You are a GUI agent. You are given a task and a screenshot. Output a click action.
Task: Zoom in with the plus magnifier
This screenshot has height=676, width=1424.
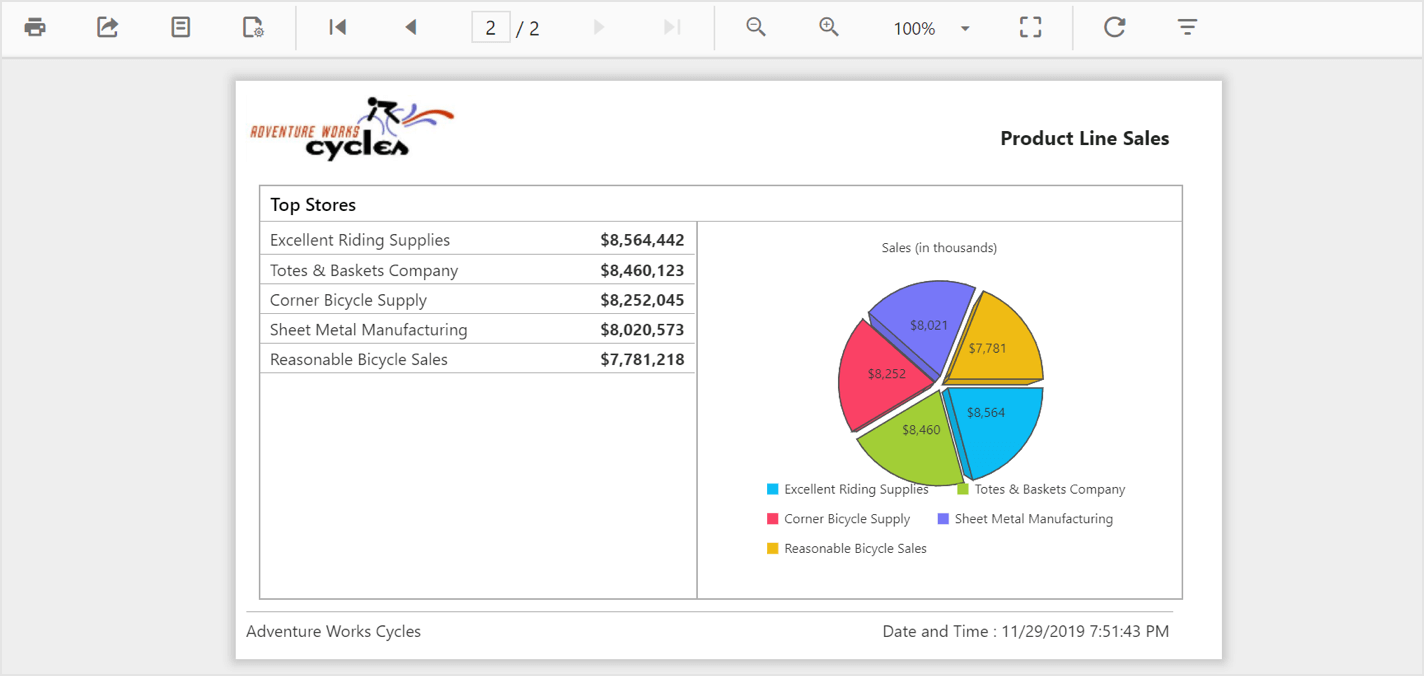click(x=829, y=27)
